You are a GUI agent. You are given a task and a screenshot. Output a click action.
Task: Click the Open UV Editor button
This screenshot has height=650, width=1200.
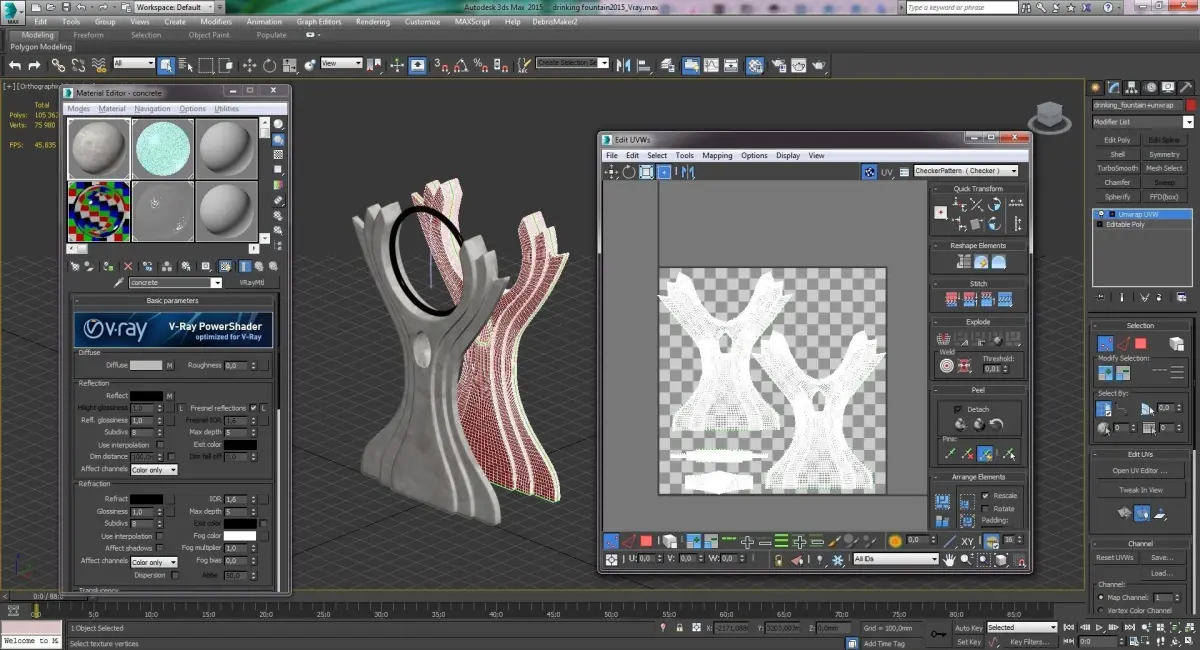pyautogui.click(x=1141, y=470)
